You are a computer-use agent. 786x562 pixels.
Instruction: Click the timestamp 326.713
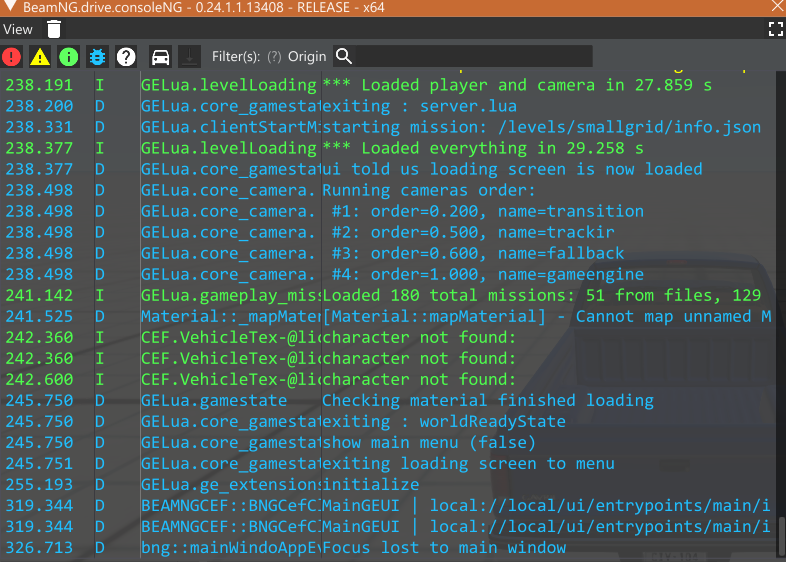[39, 548]
